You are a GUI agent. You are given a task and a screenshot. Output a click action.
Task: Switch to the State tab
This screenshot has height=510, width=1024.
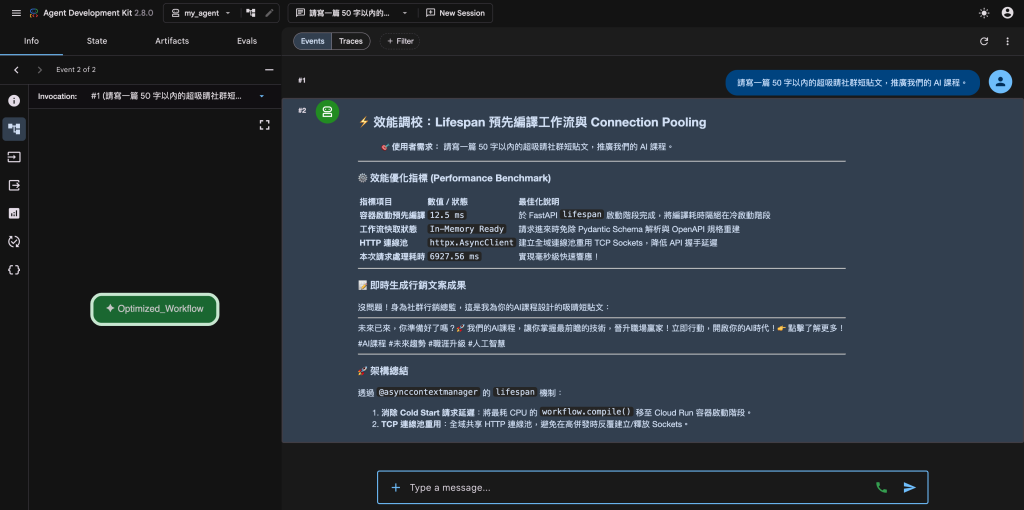pyautogui.click(x=97, y=40)
